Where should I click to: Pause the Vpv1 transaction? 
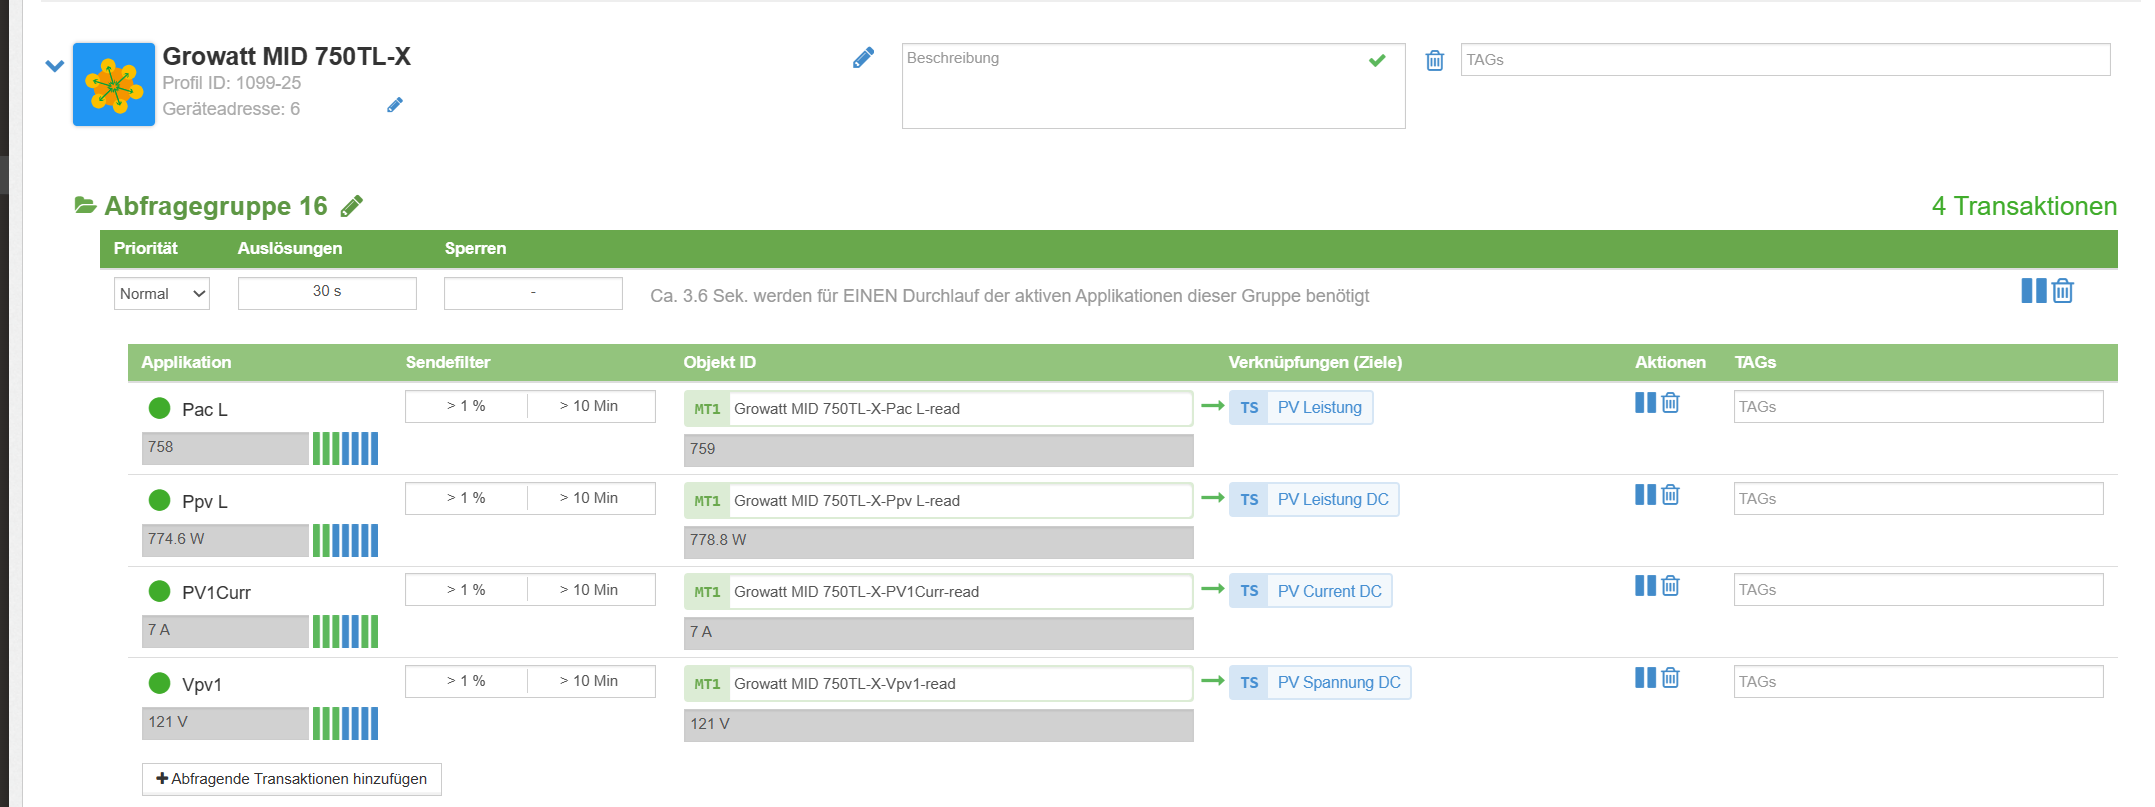point(1645,677)
